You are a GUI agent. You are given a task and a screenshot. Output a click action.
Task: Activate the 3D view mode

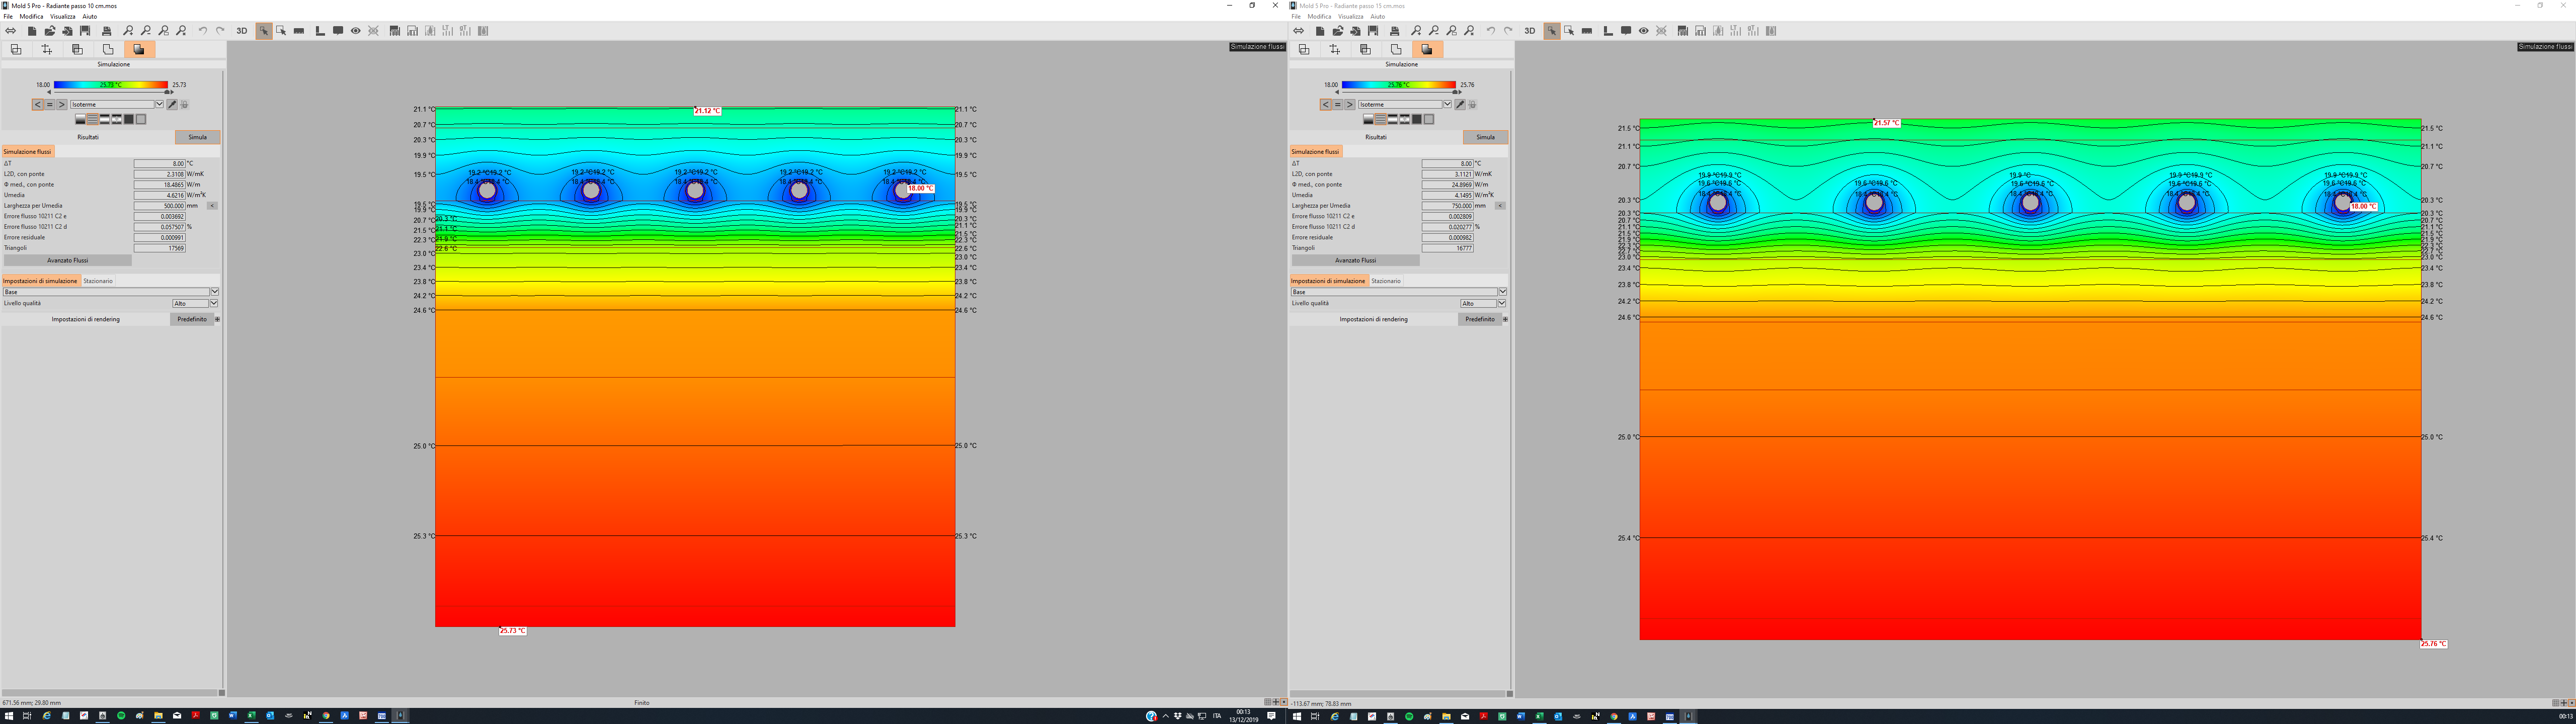tap(242, 31)
